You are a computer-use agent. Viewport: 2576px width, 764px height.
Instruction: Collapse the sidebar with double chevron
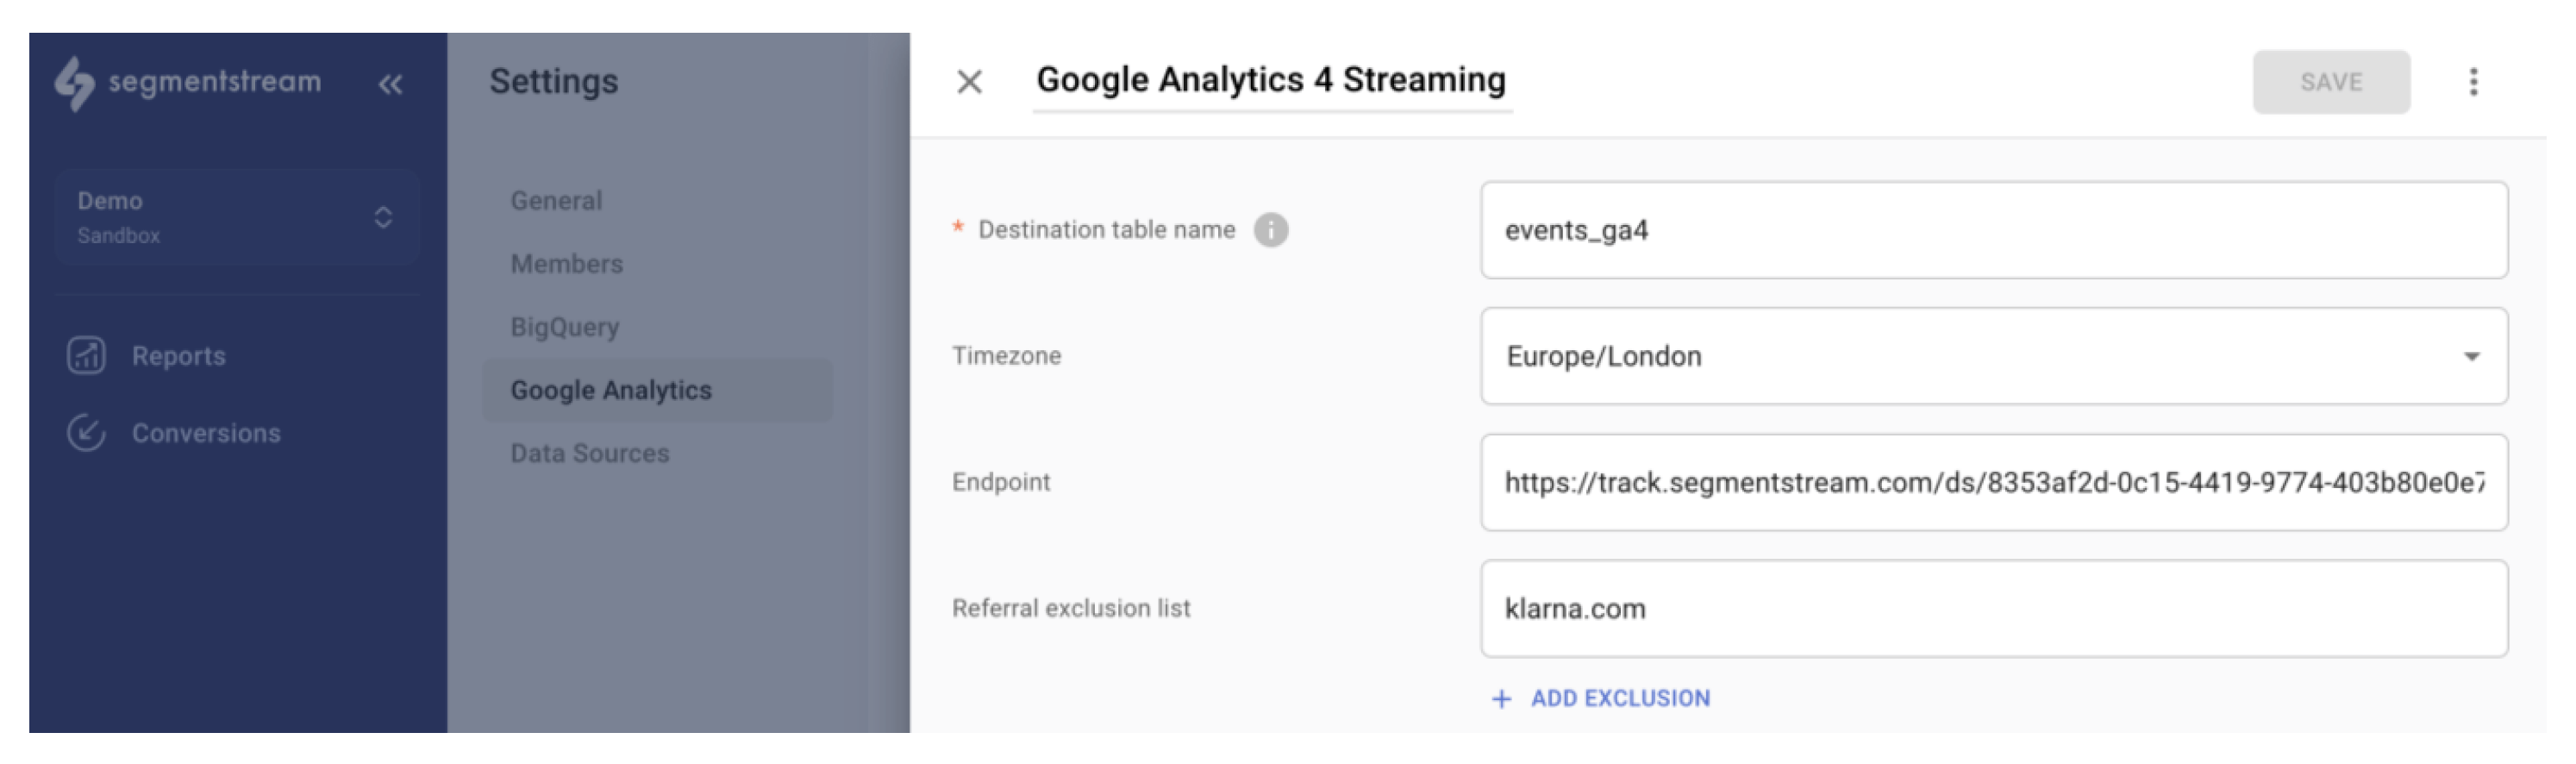390,85
